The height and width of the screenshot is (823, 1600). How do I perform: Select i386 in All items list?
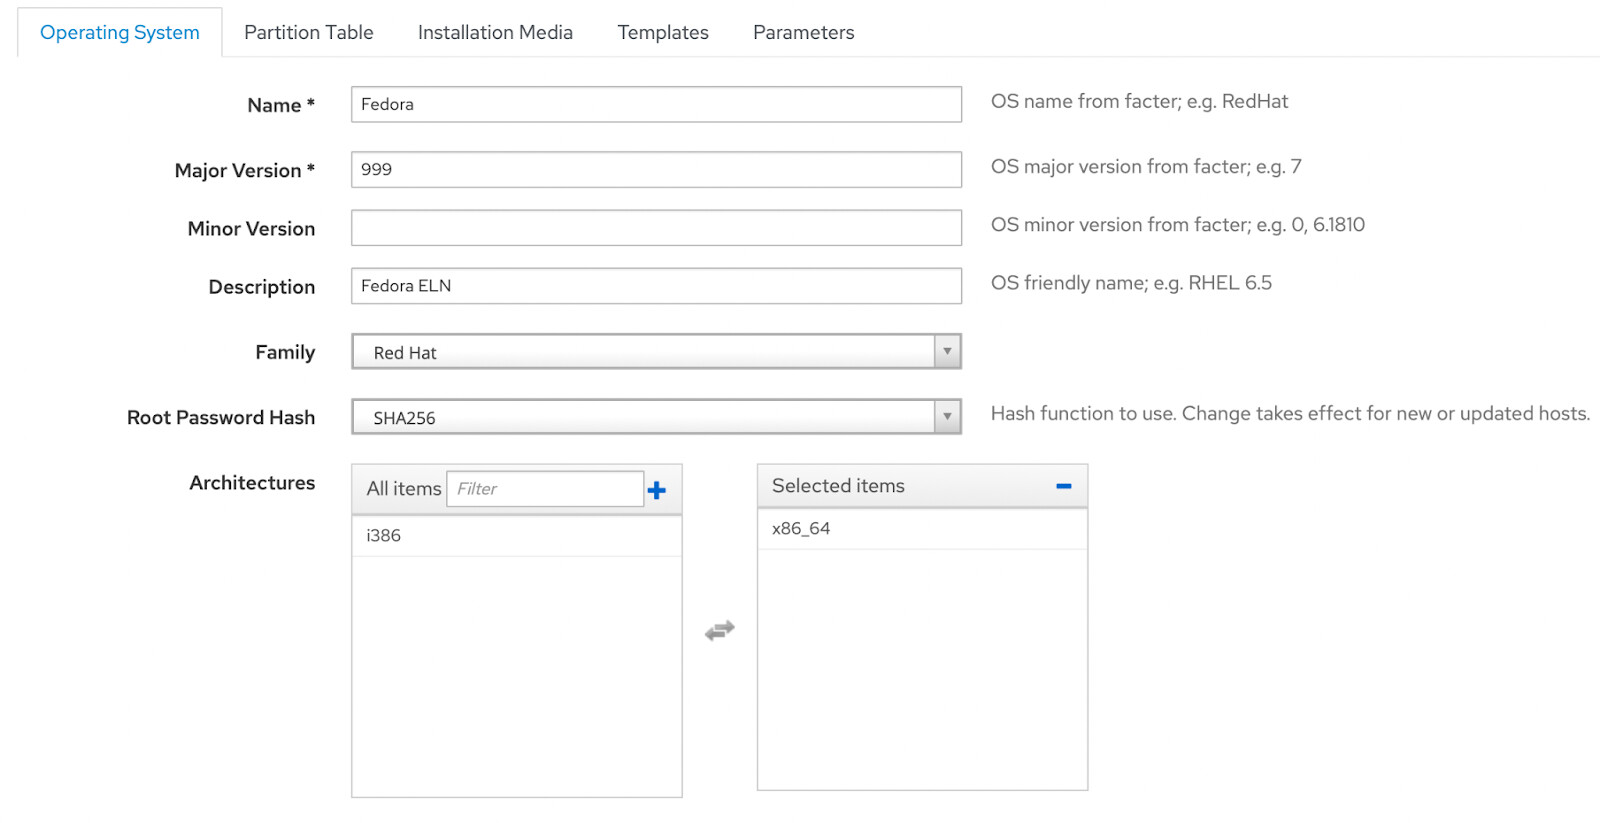pyautogui.click(x=517, y=536)
